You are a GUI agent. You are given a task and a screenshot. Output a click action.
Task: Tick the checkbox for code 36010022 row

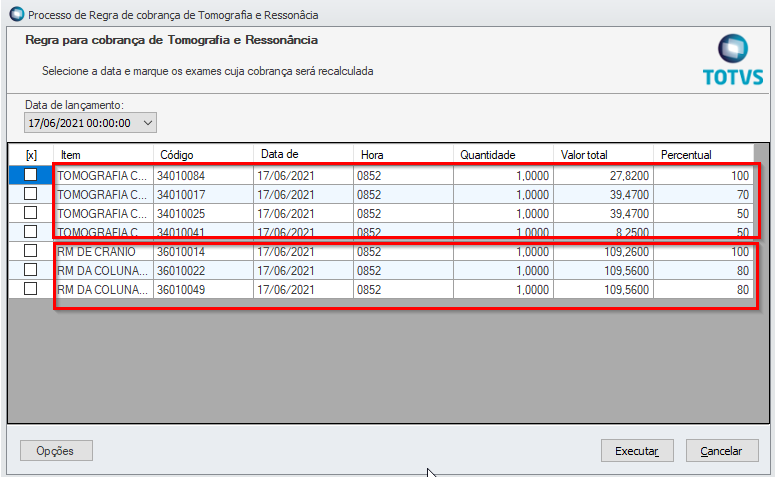31,269
